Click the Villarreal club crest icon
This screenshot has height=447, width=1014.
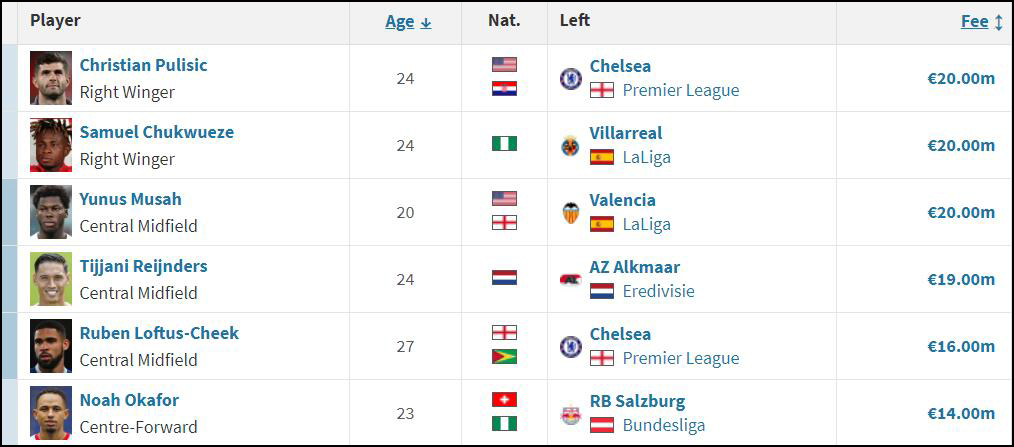(x=570, y=146)
